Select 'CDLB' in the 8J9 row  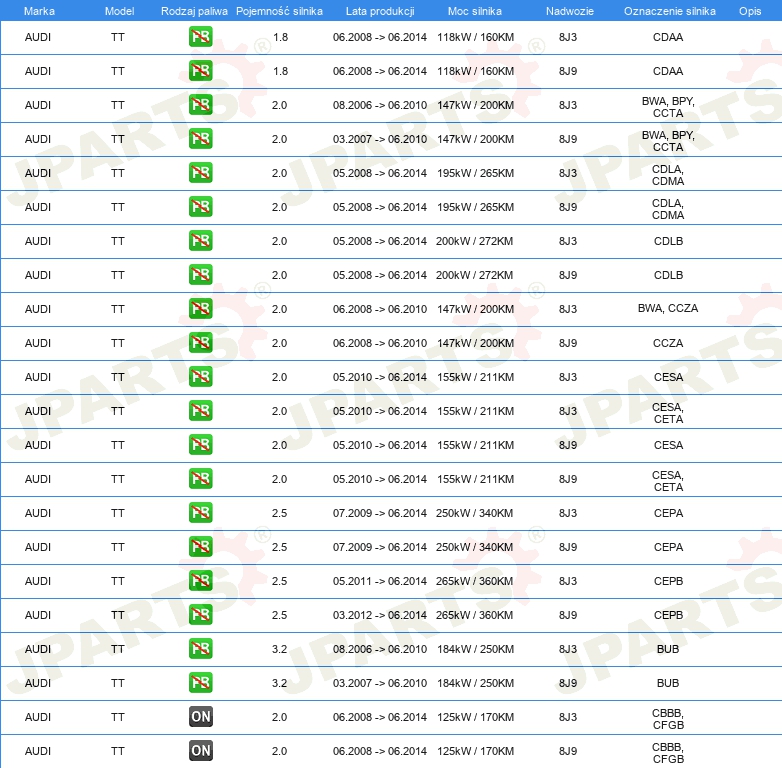click(668, 275)
